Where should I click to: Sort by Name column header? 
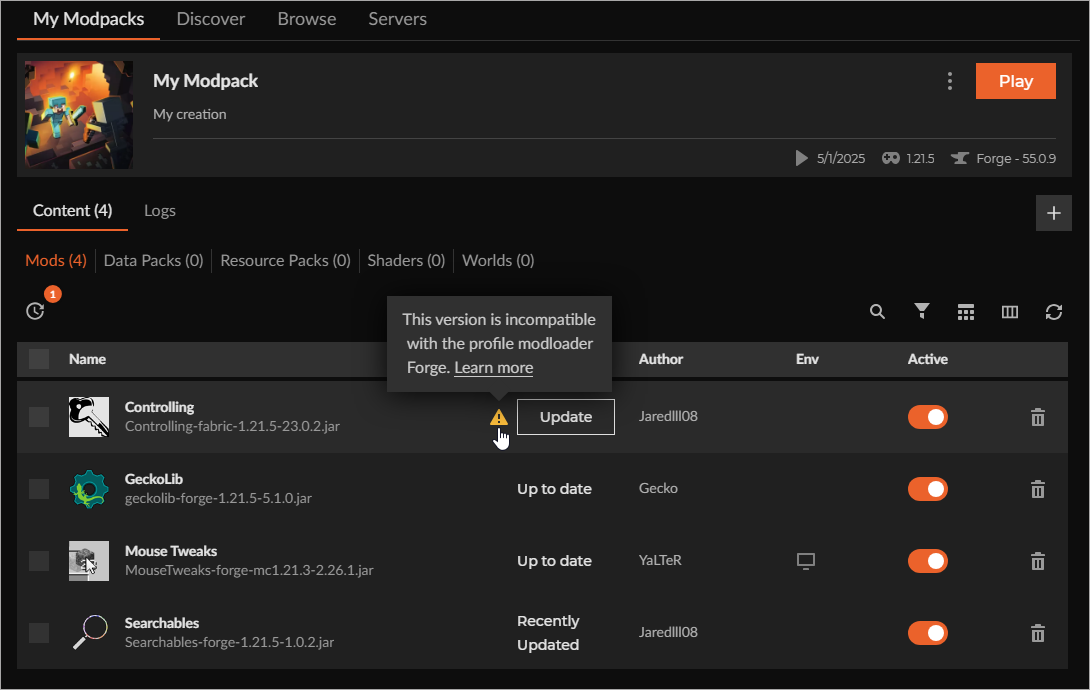click(x=88, y=359)
